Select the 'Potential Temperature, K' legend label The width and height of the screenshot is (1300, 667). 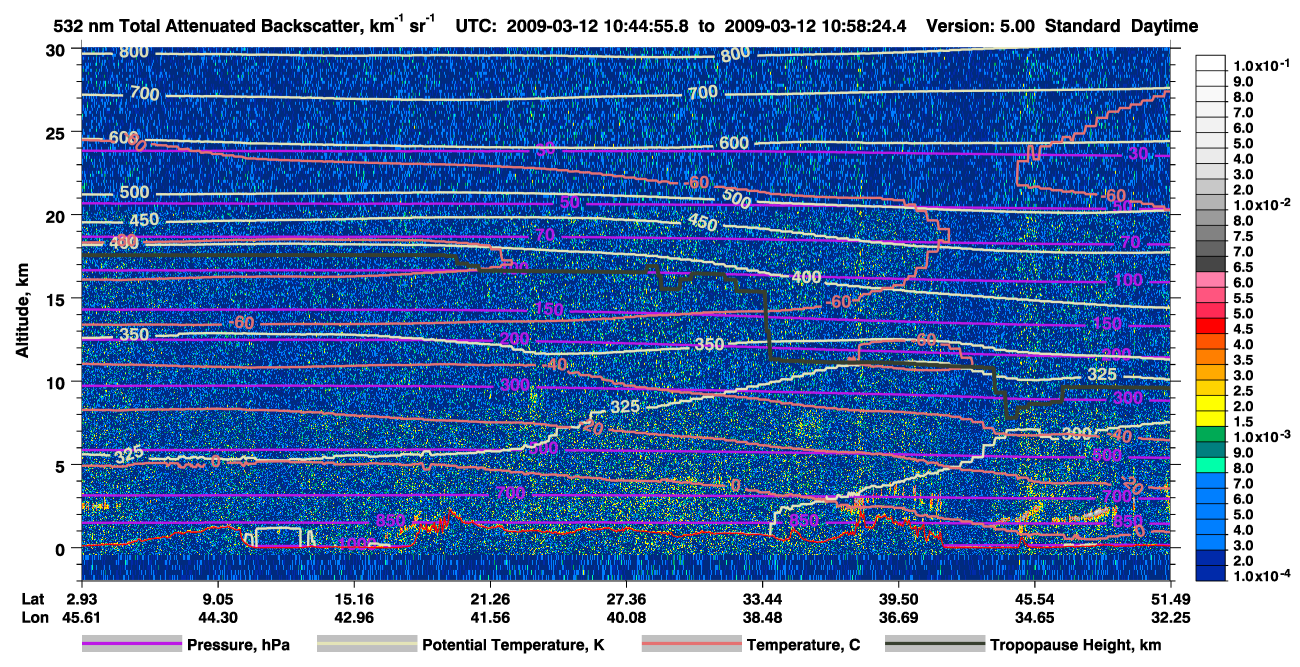513,646
